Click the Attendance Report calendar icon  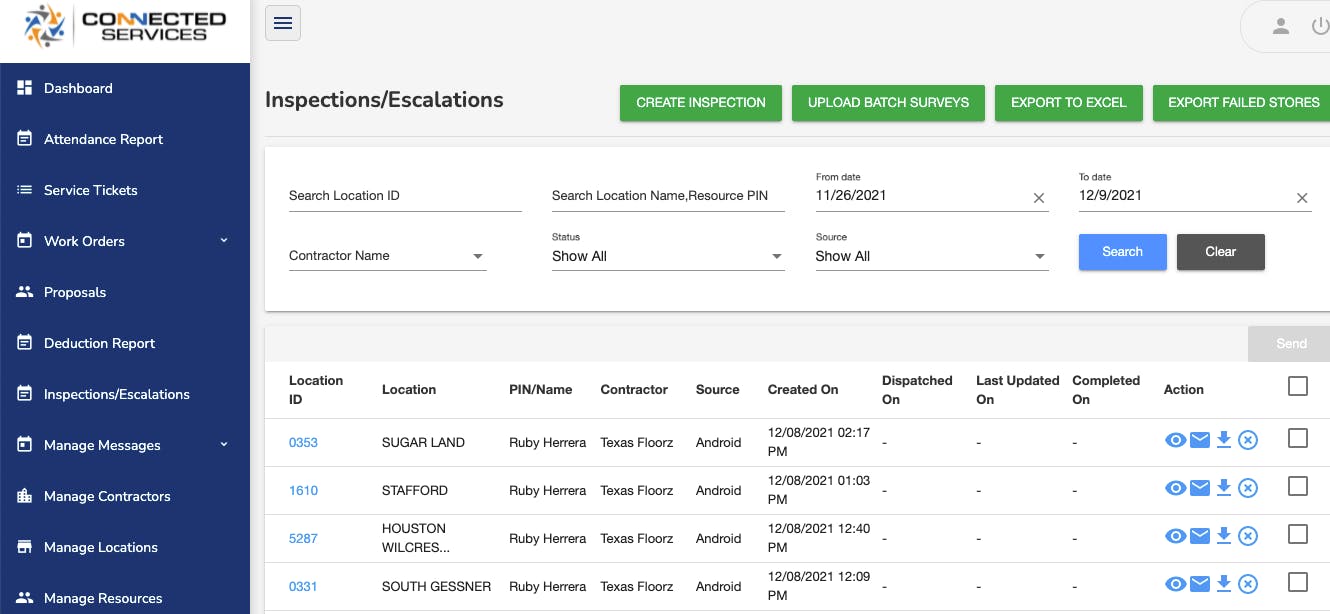pos(25,139)
